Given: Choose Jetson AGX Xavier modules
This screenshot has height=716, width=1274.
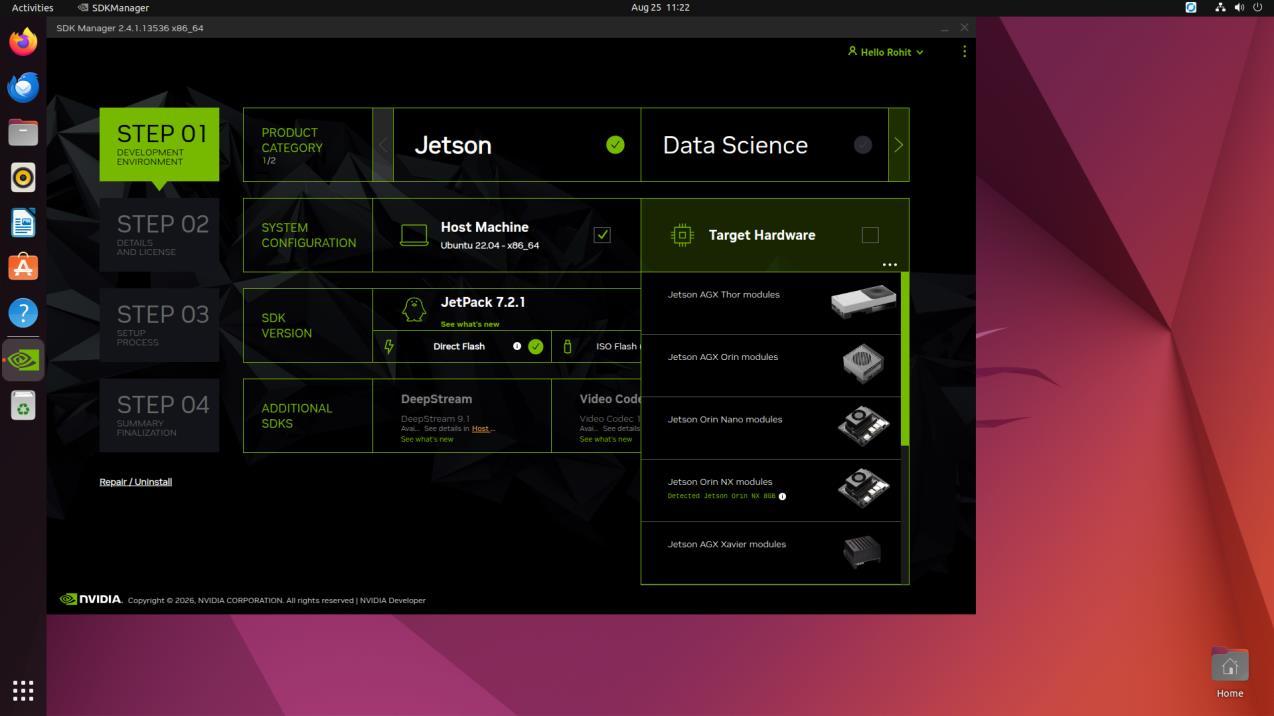Looking at the screenshot, I should click(771, 552).
